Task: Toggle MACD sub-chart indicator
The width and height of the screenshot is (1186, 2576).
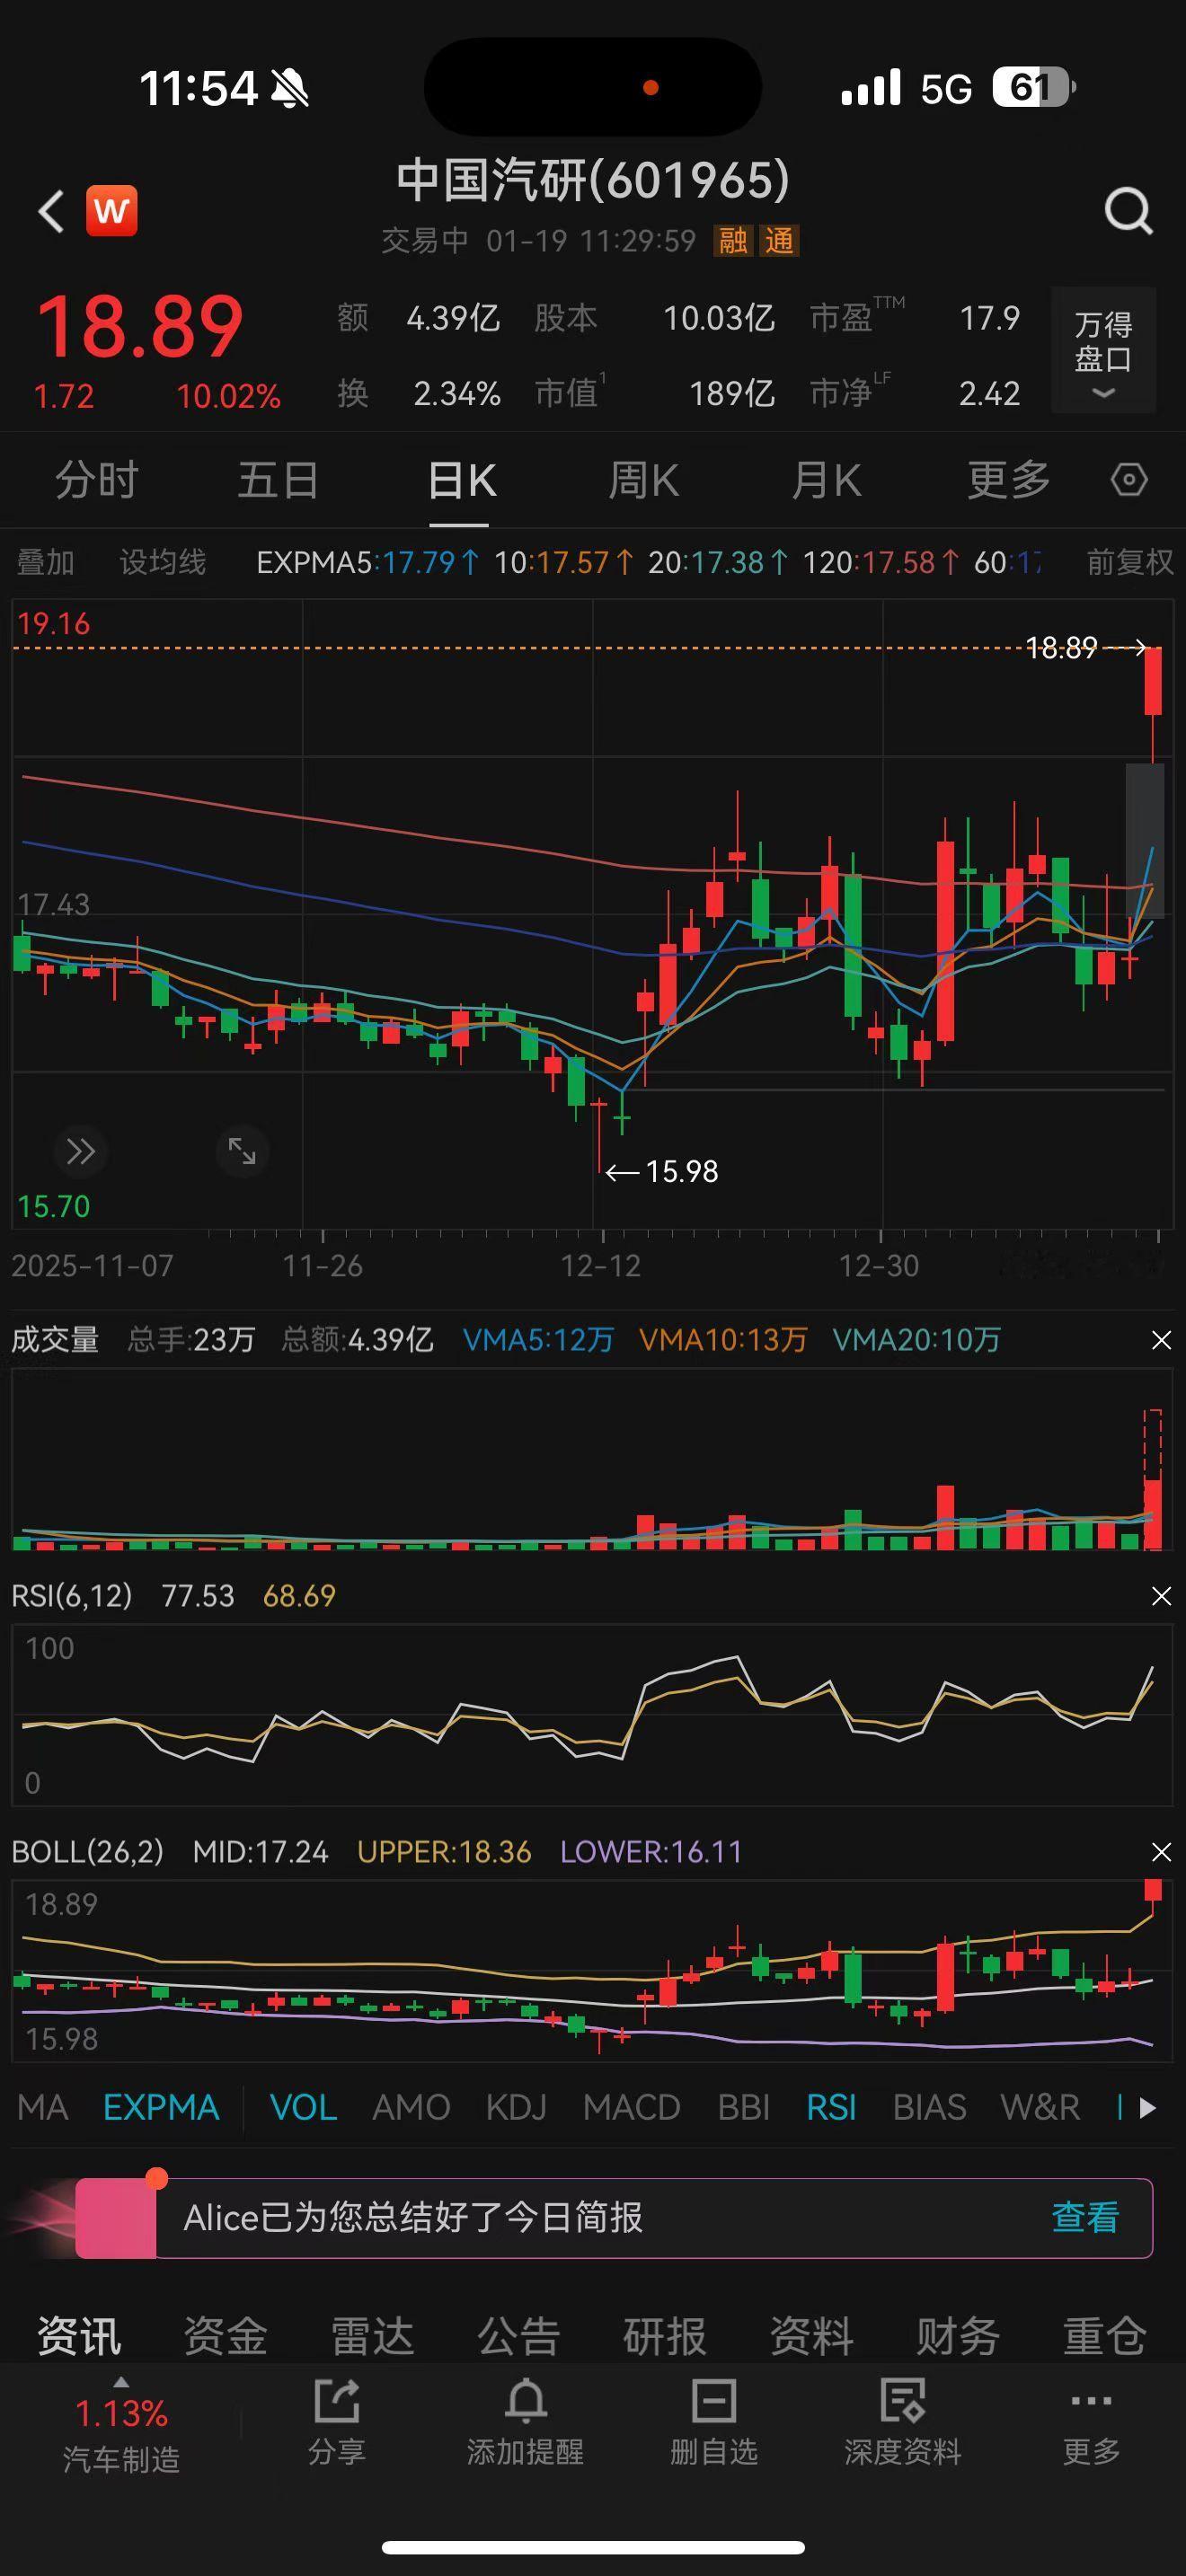Action: [632, 2108]
